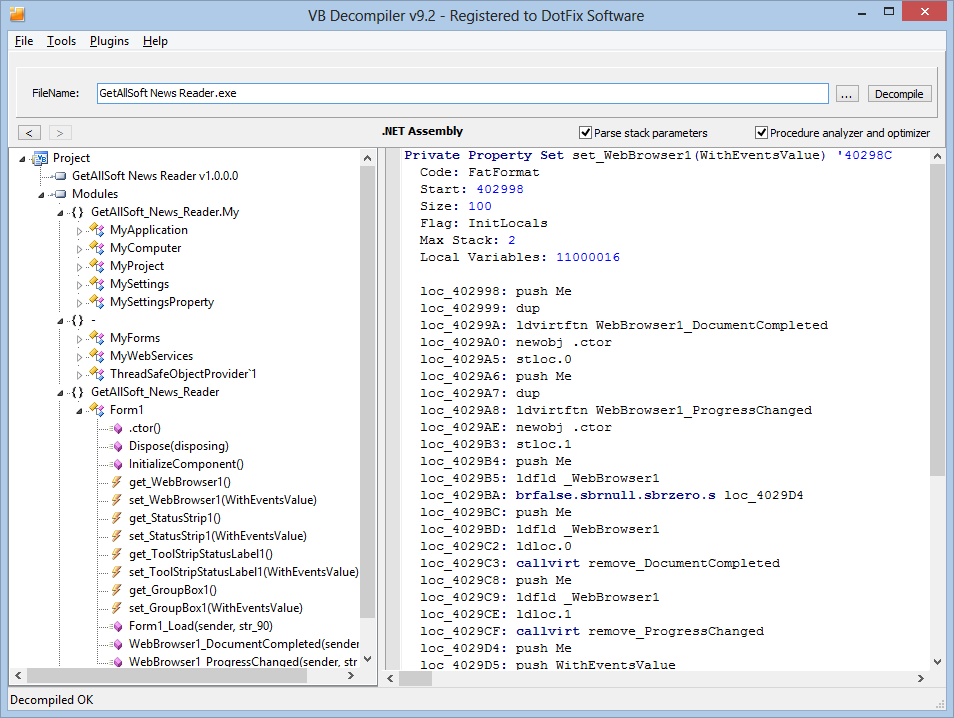
Task: Select the Project root node icon
Action: (x=41, y=158)
